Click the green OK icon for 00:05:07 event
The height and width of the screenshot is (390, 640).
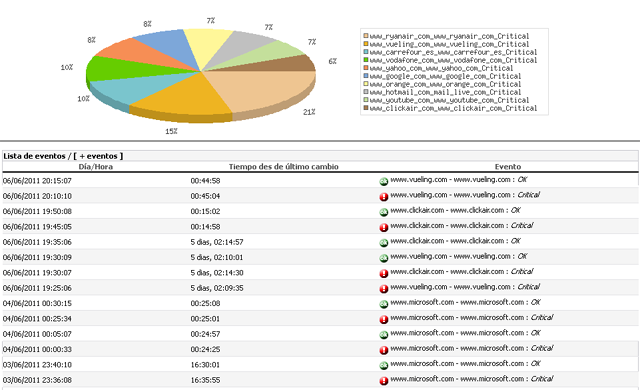click(x=384, y=335)
